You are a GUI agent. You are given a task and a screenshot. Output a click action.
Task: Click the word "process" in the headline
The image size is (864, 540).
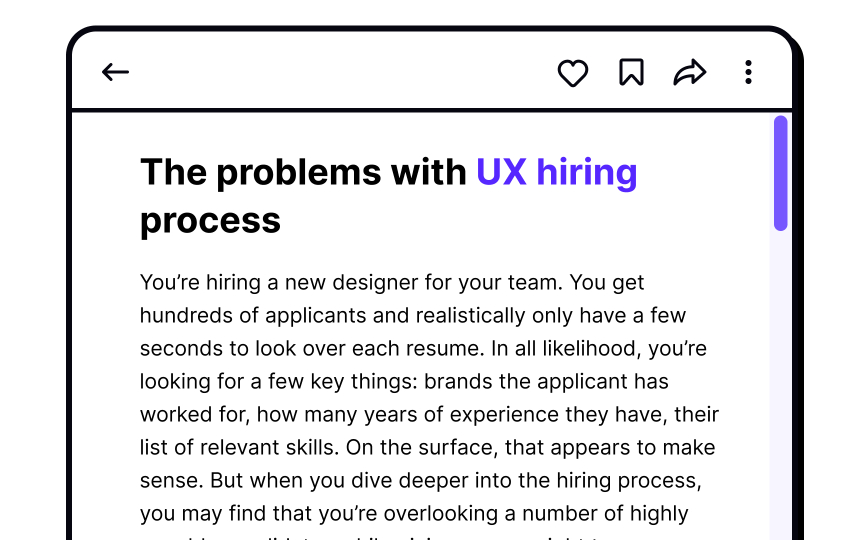(x=210, y=220)
